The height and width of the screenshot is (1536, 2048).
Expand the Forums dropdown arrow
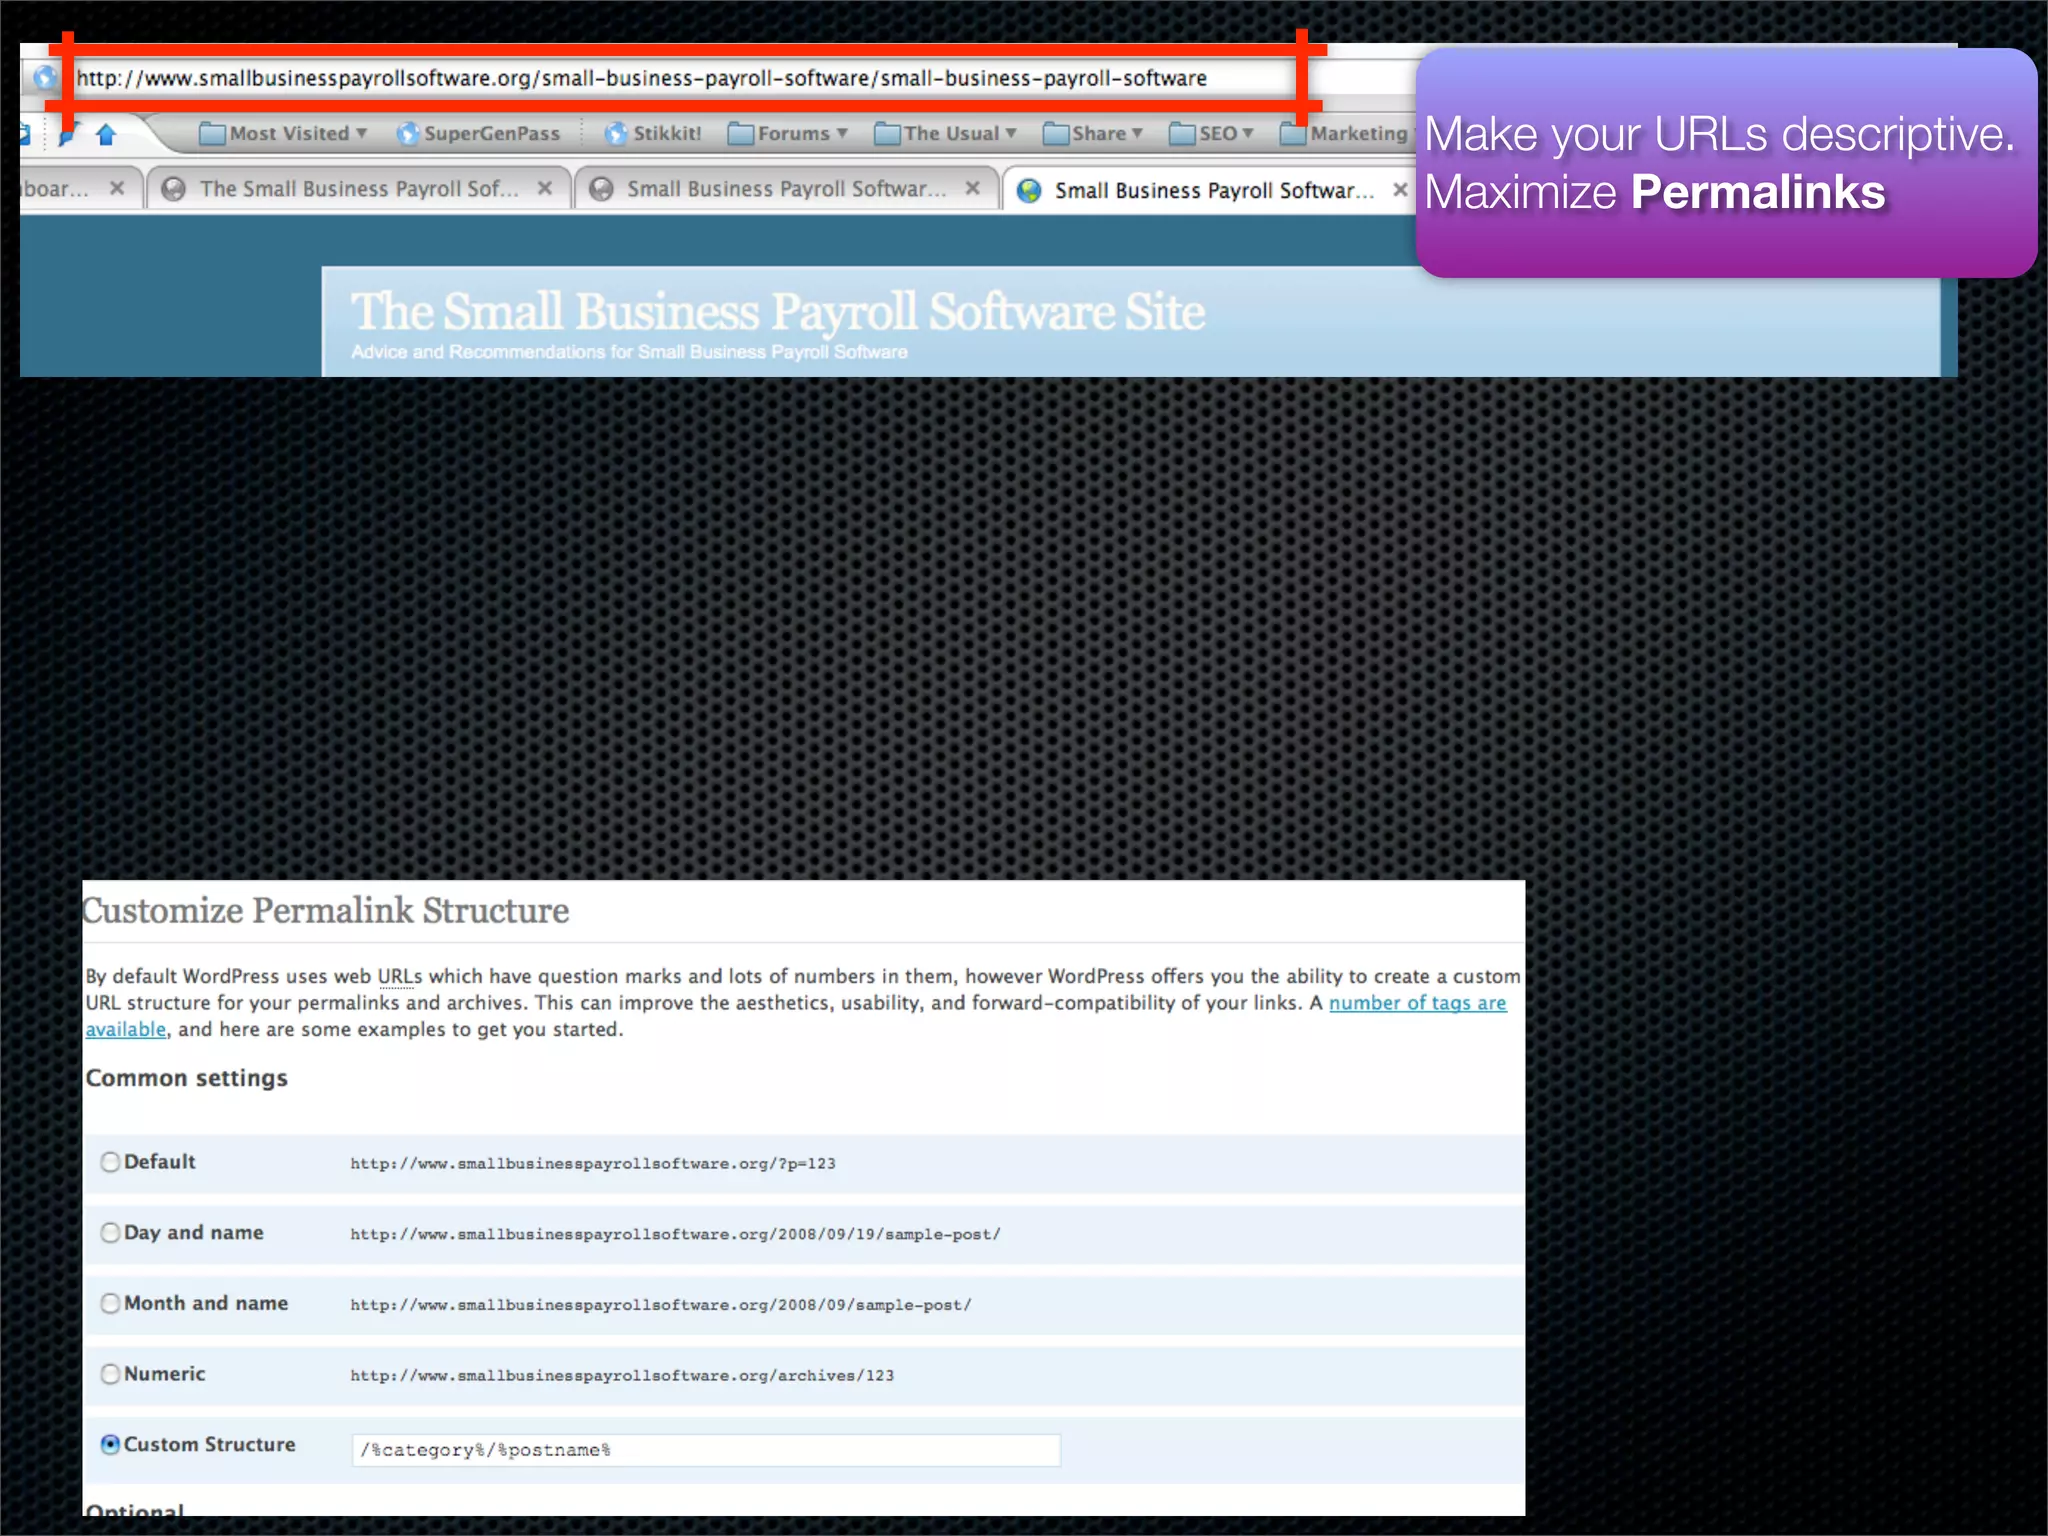(842, 134)
